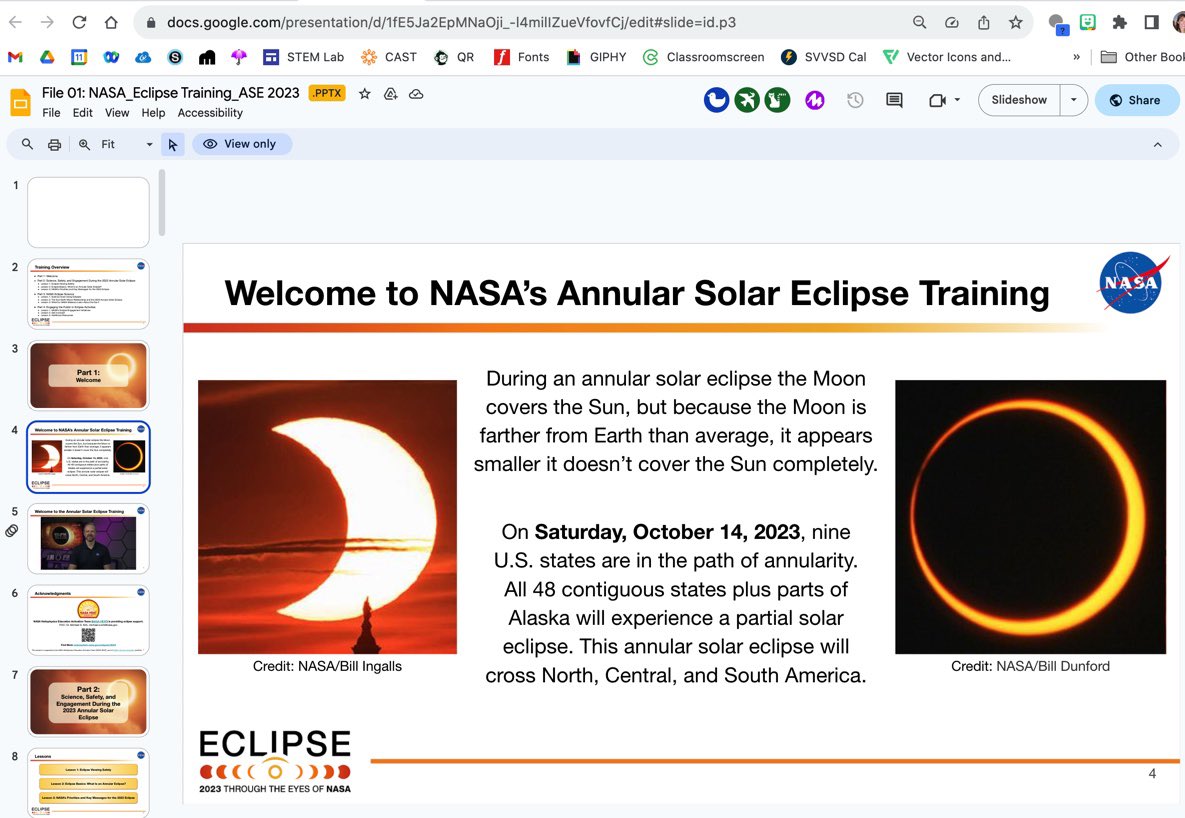
Task: Click the NASA logo on the slide
Action: coord(1132,283)
